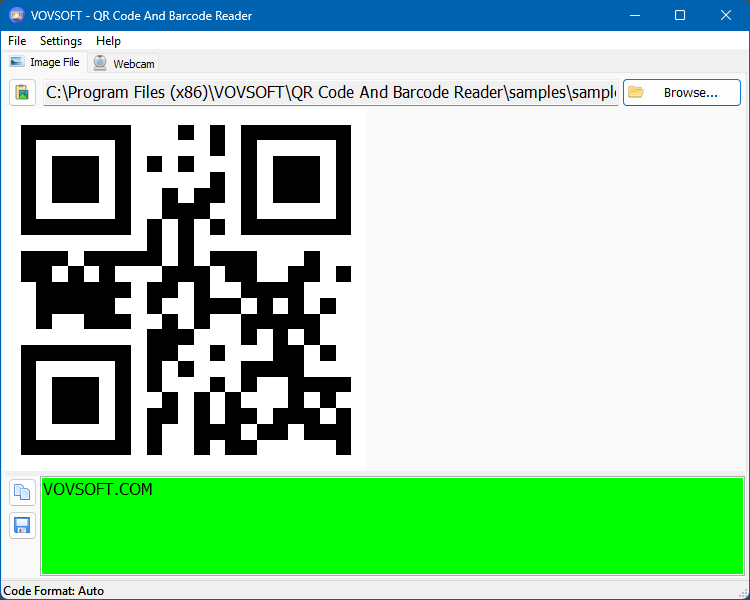Open the Settings menu
The image size is (750, 600).
(61, 41)
